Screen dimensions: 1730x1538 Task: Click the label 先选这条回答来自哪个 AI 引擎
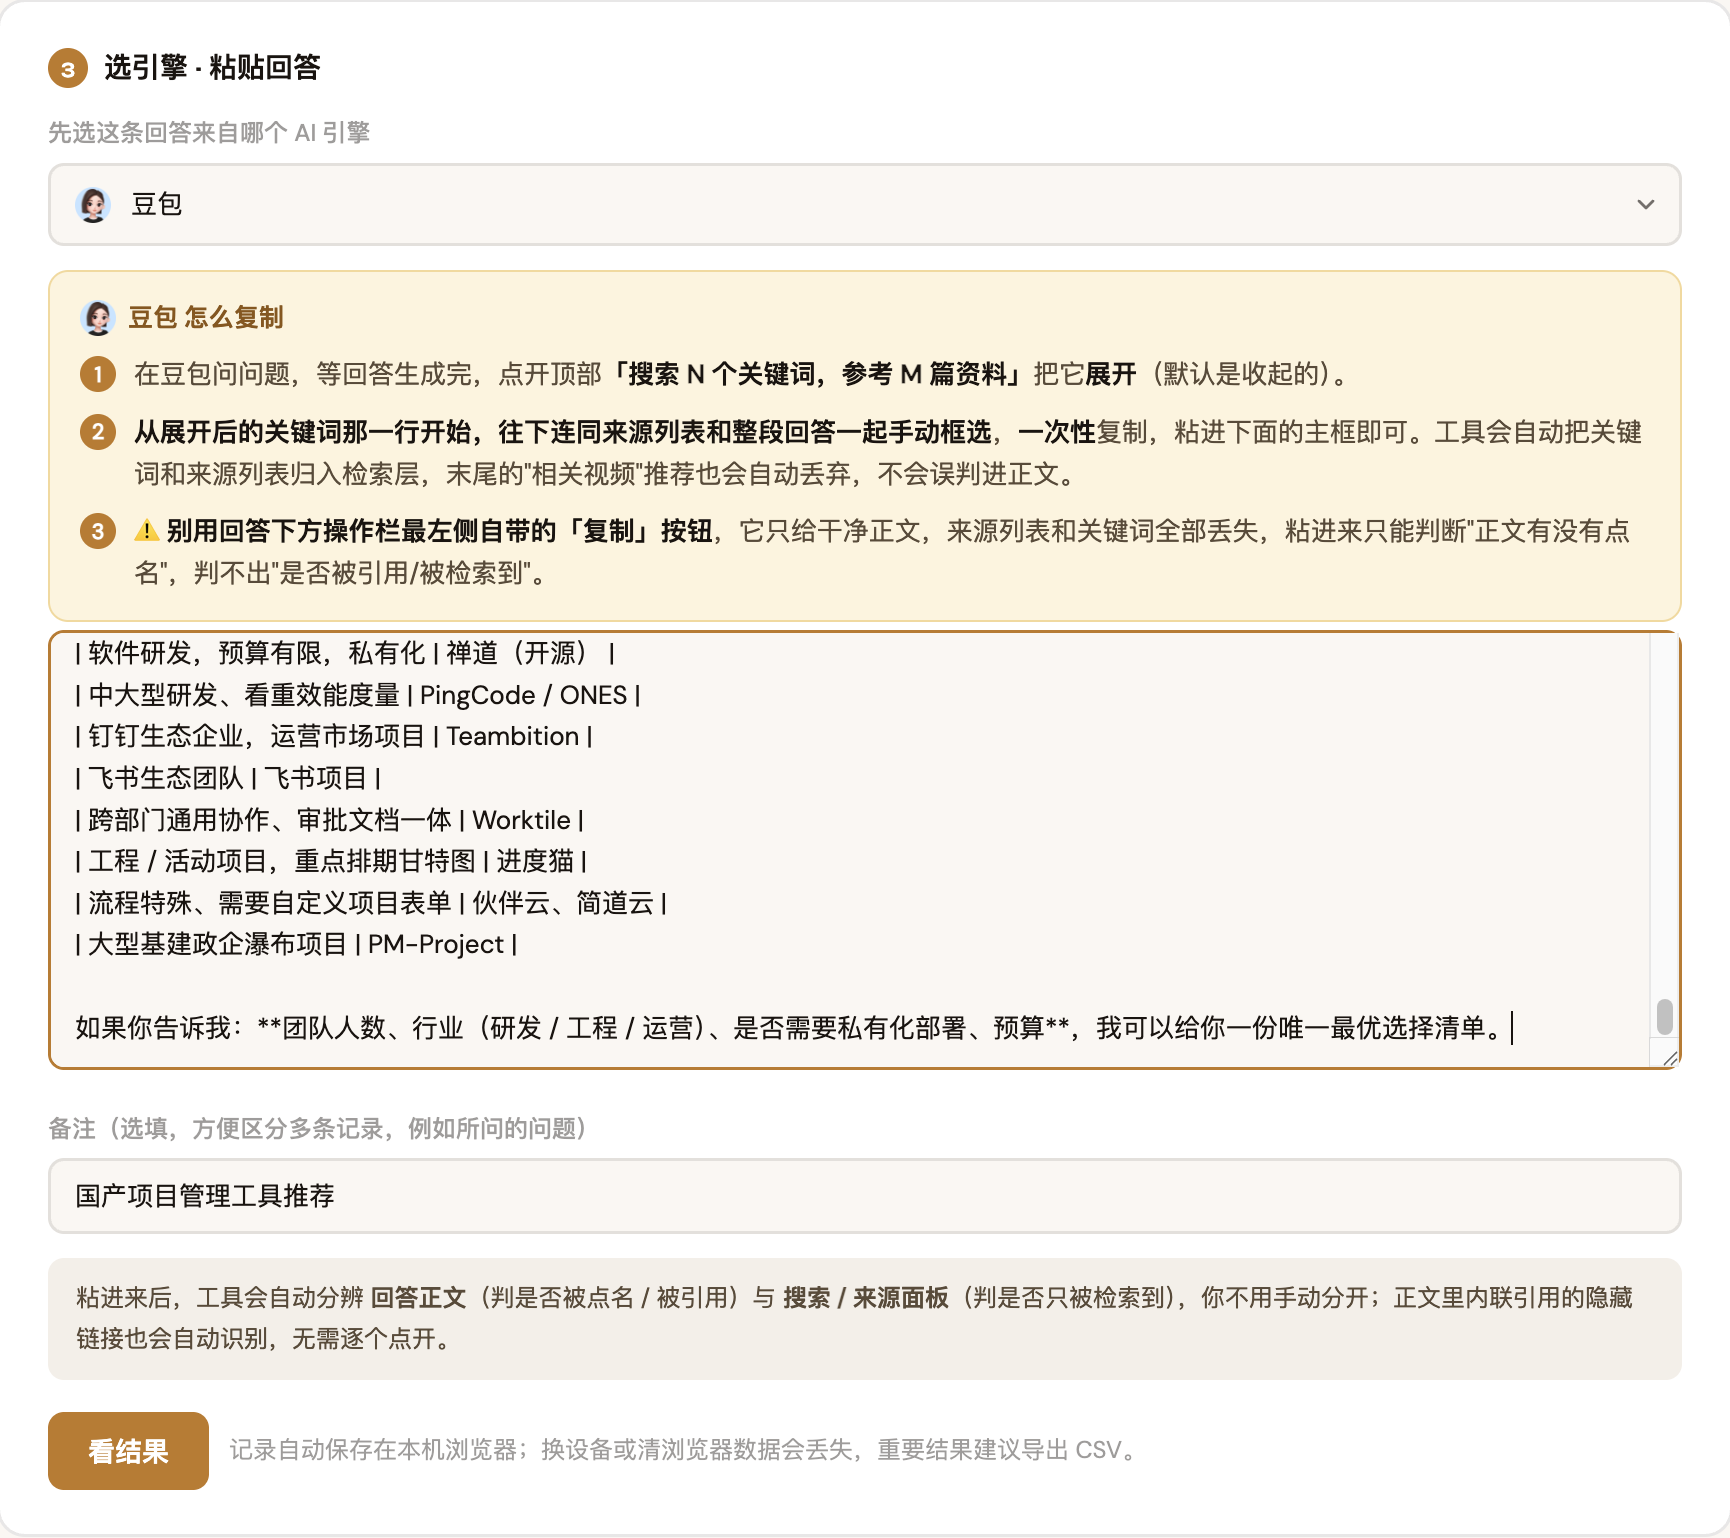coord(209,132)
